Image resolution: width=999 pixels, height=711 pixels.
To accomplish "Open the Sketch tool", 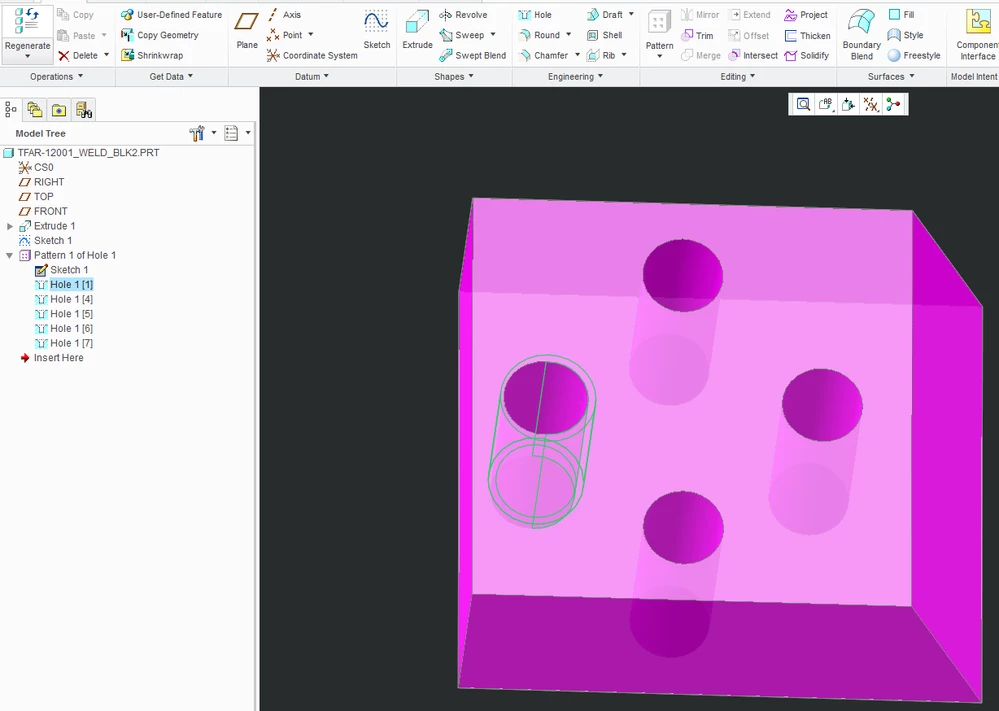I will 377,30.
